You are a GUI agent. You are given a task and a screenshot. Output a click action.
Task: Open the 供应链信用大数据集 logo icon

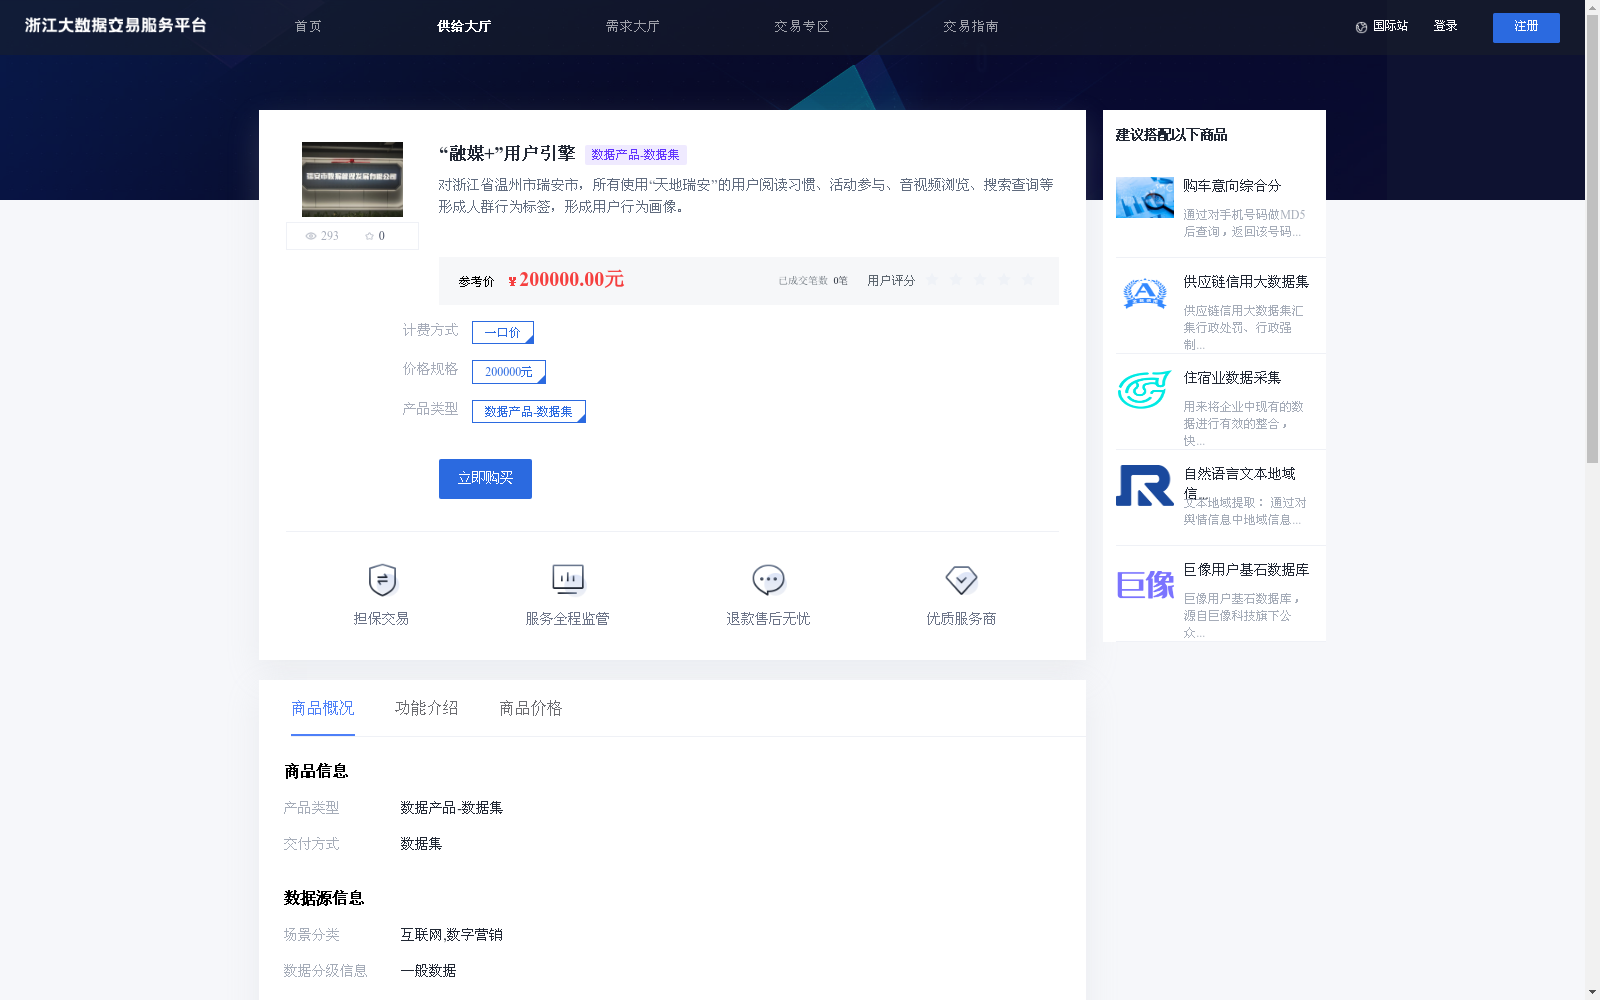tap(1145, 294)
